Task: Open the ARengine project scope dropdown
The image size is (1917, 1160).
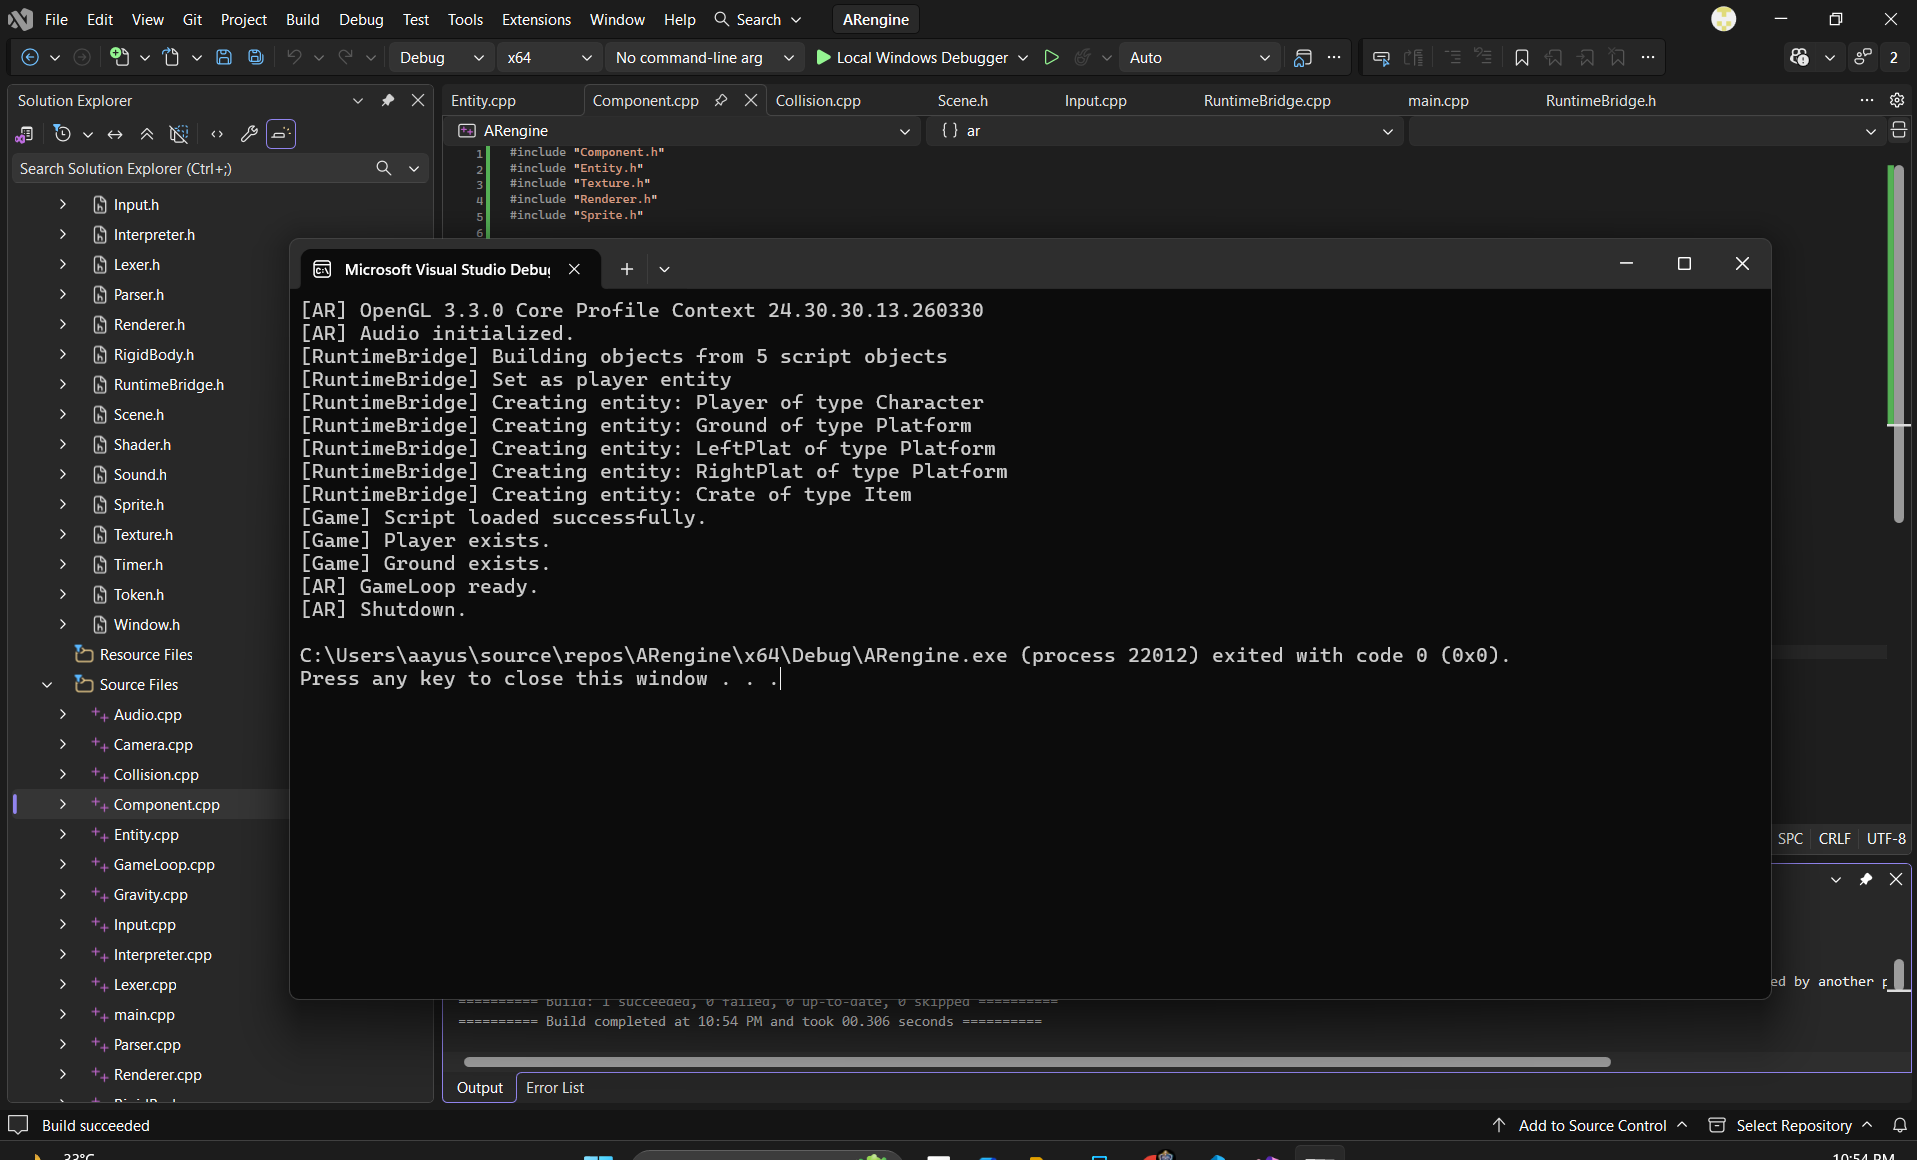Action: [x=683, y=131]
